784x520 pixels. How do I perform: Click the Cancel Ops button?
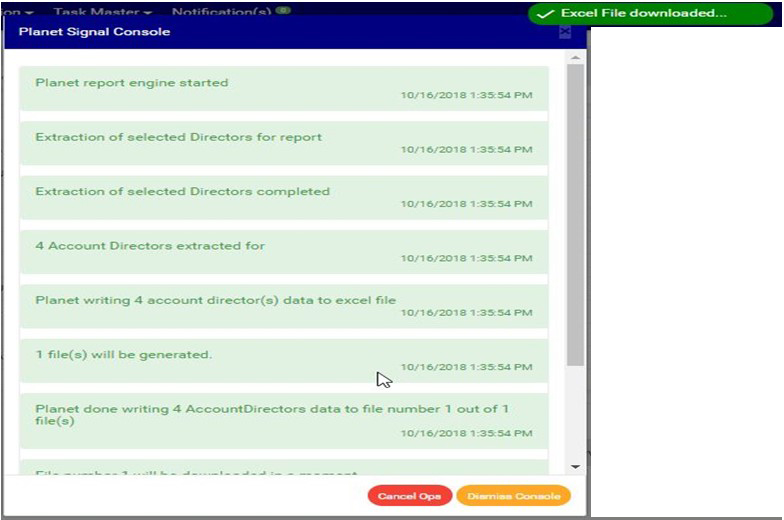pos(409,496)
